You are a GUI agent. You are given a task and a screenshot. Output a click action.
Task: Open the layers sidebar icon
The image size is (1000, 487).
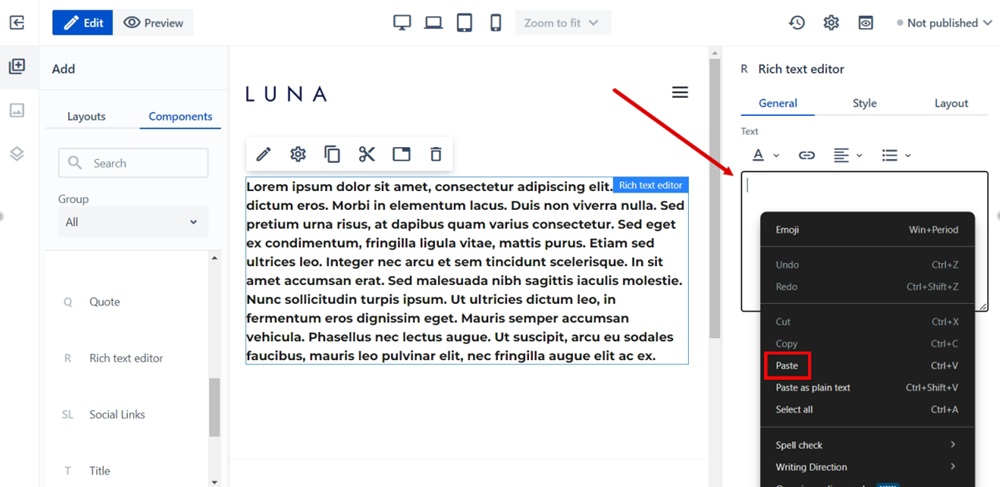click(x=17, y=154)
